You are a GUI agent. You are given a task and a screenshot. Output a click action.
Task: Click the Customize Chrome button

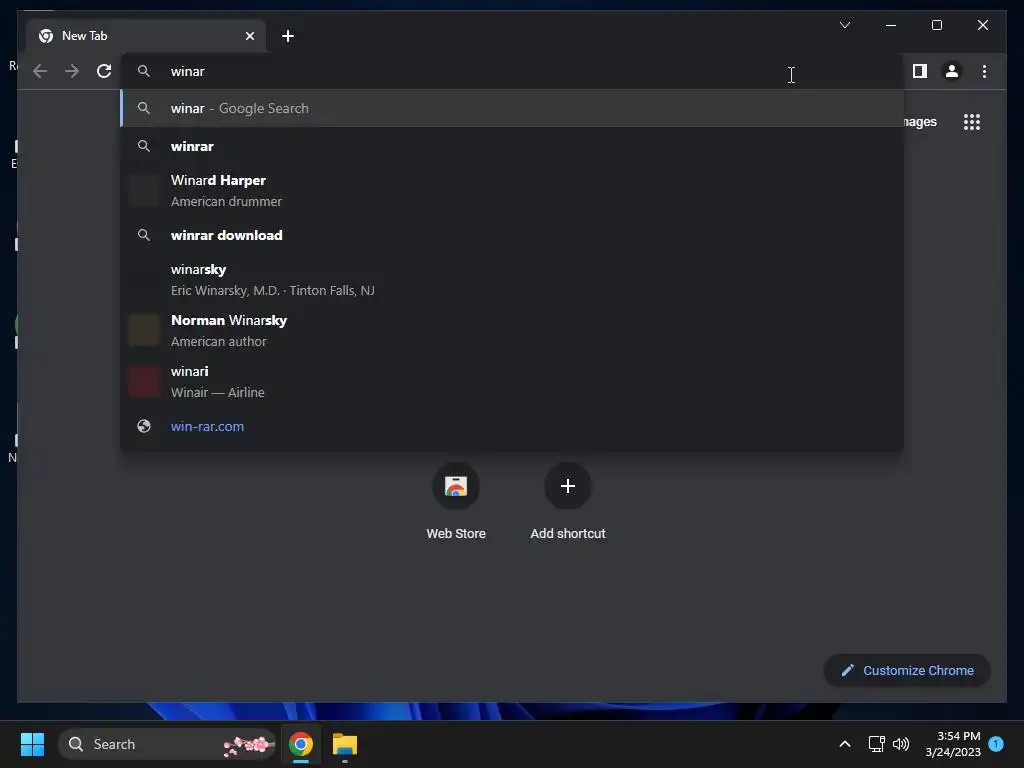(907, 671)
